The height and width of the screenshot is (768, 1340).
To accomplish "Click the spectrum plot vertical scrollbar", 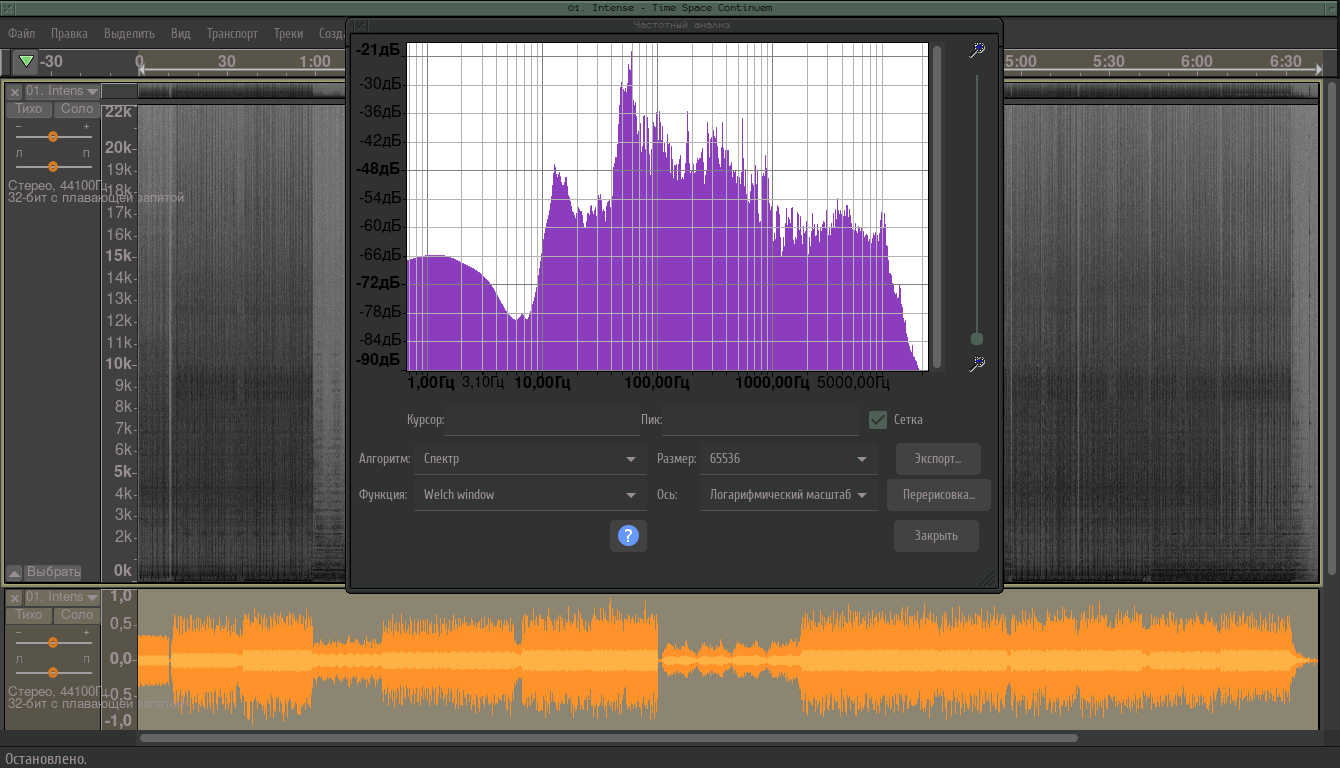I will [937, 206].
